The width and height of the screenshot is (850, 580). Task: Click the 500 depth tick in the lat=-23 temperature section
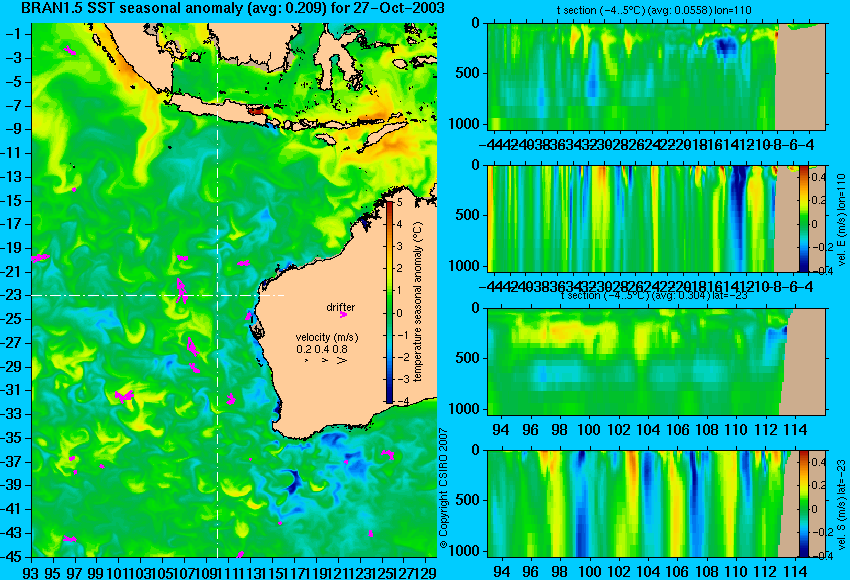pyautogui.click(x=468, y=358)
